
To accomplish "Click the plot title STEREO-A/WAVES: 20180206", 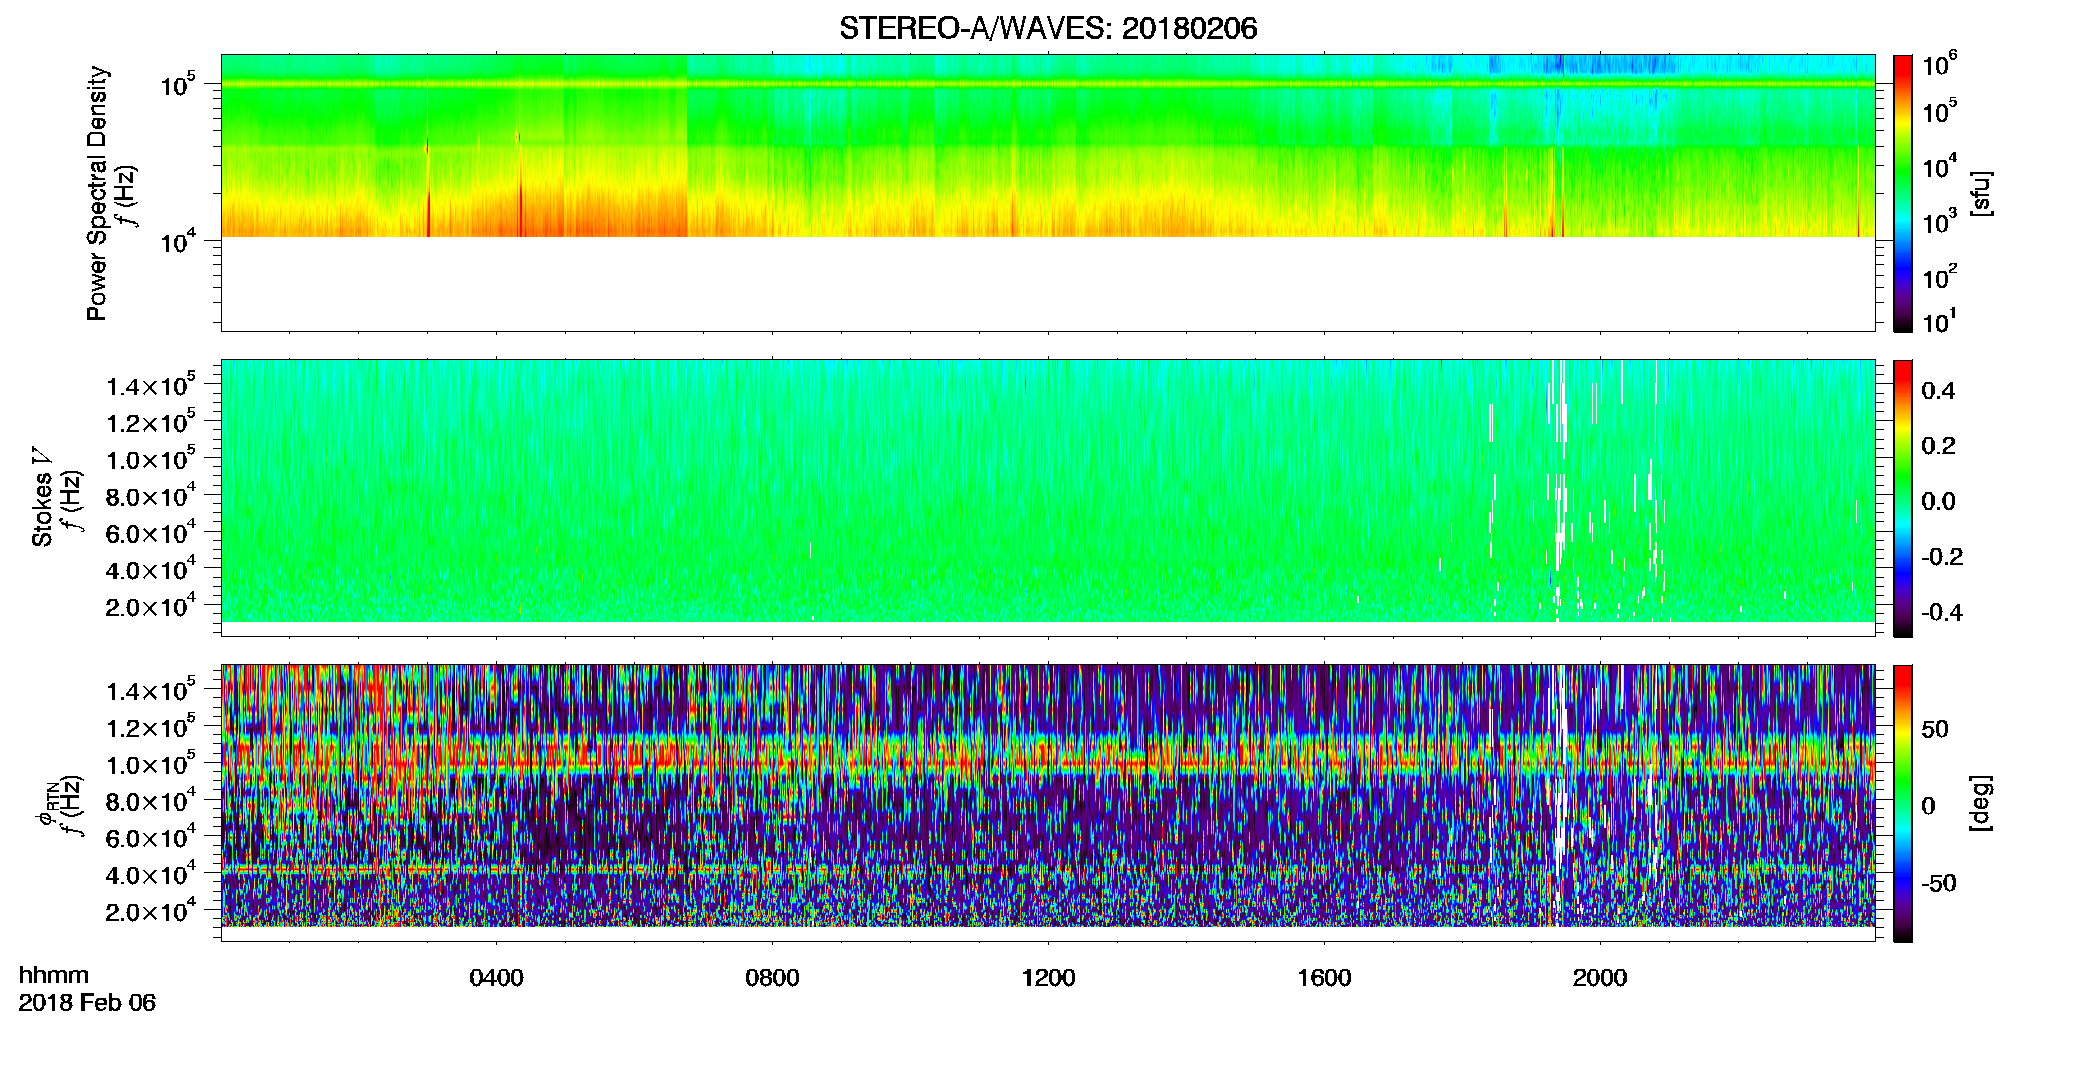I will [1048, 29].
